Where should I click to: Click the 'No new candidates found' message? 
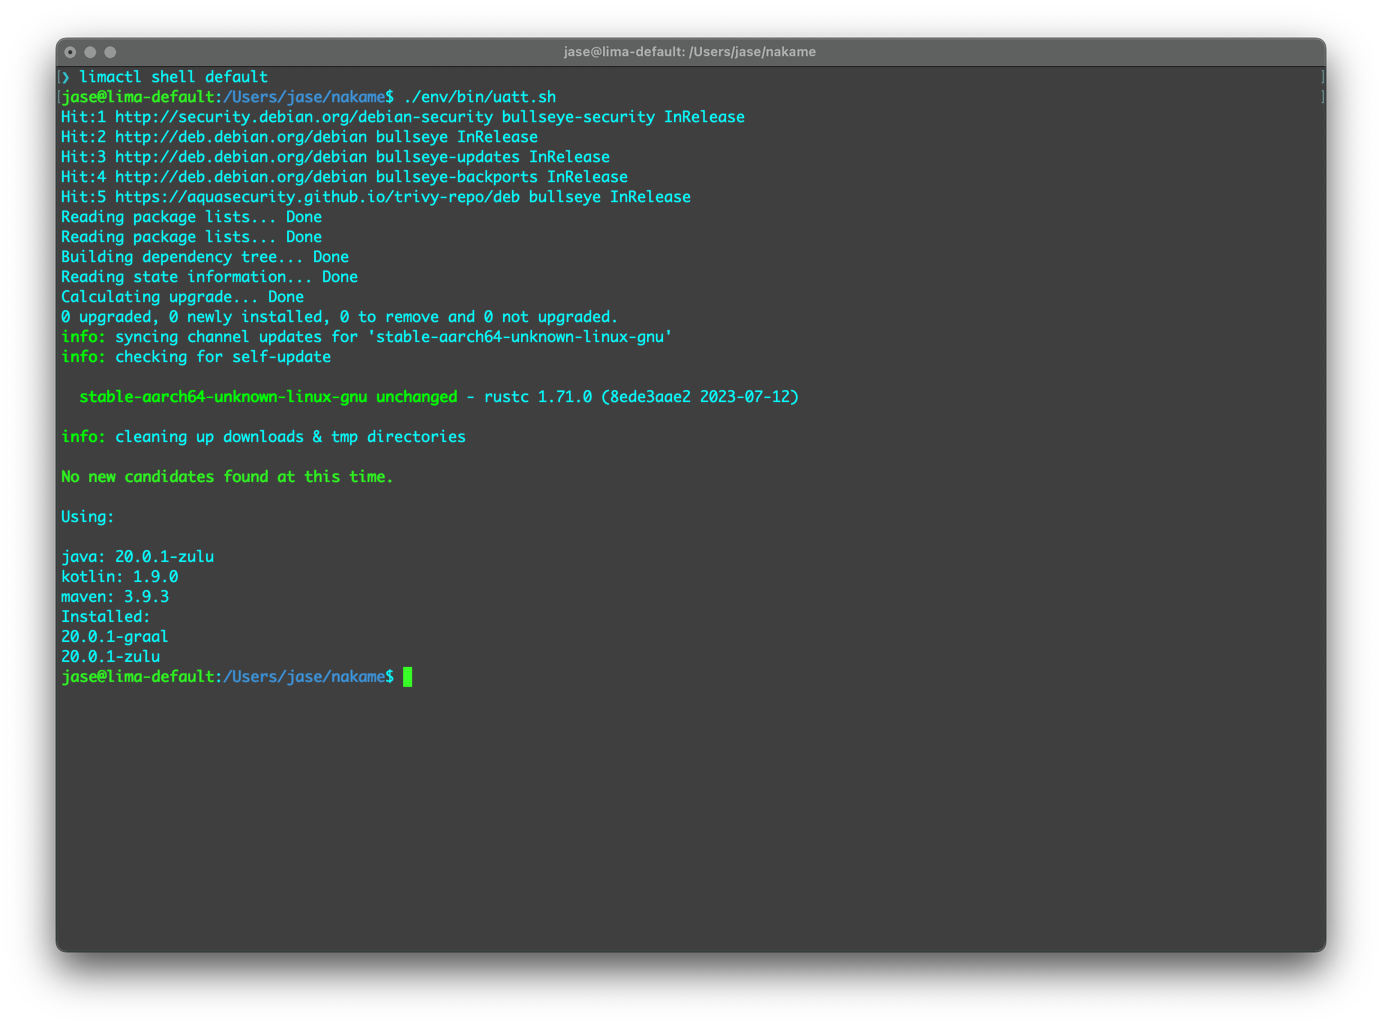click(x=227, y=477)
